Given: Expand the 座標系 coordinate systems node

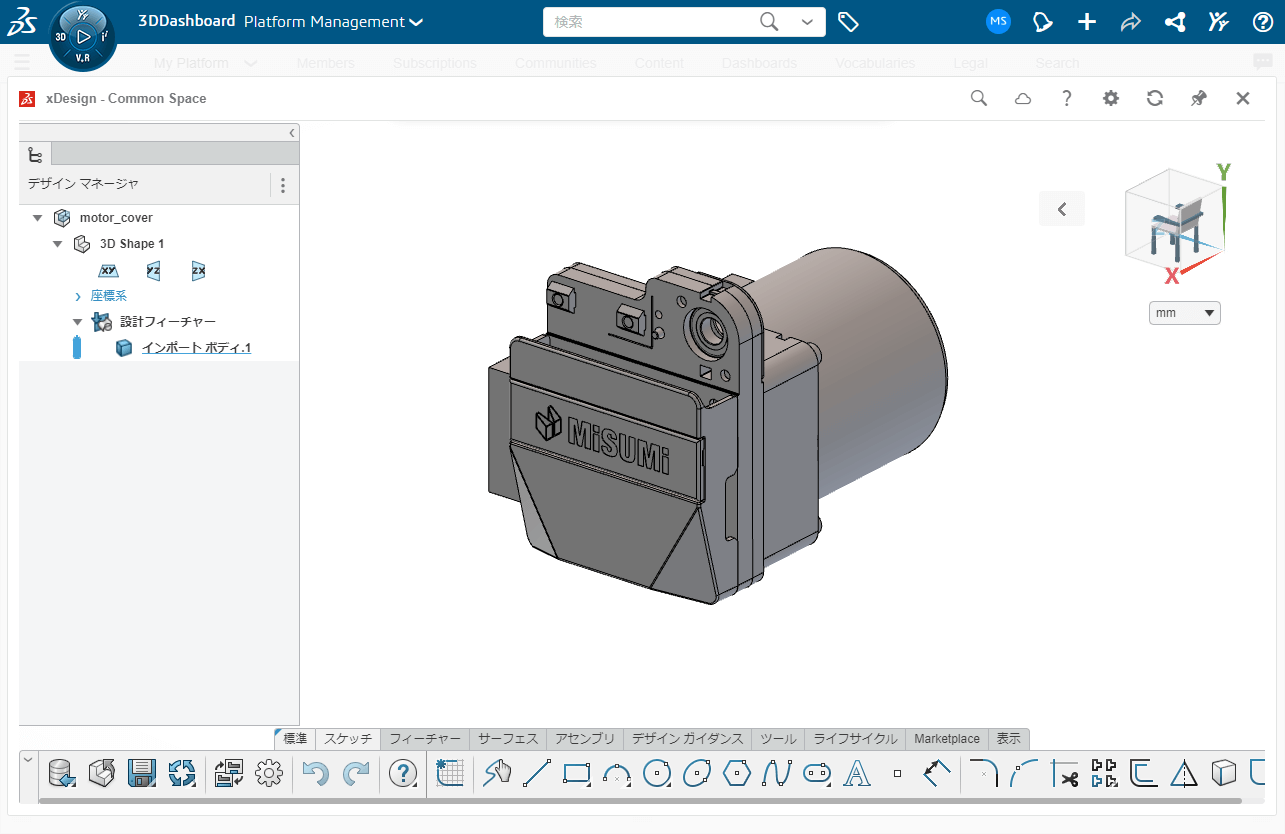Looking at the screenshot, I should click(78, 295).
